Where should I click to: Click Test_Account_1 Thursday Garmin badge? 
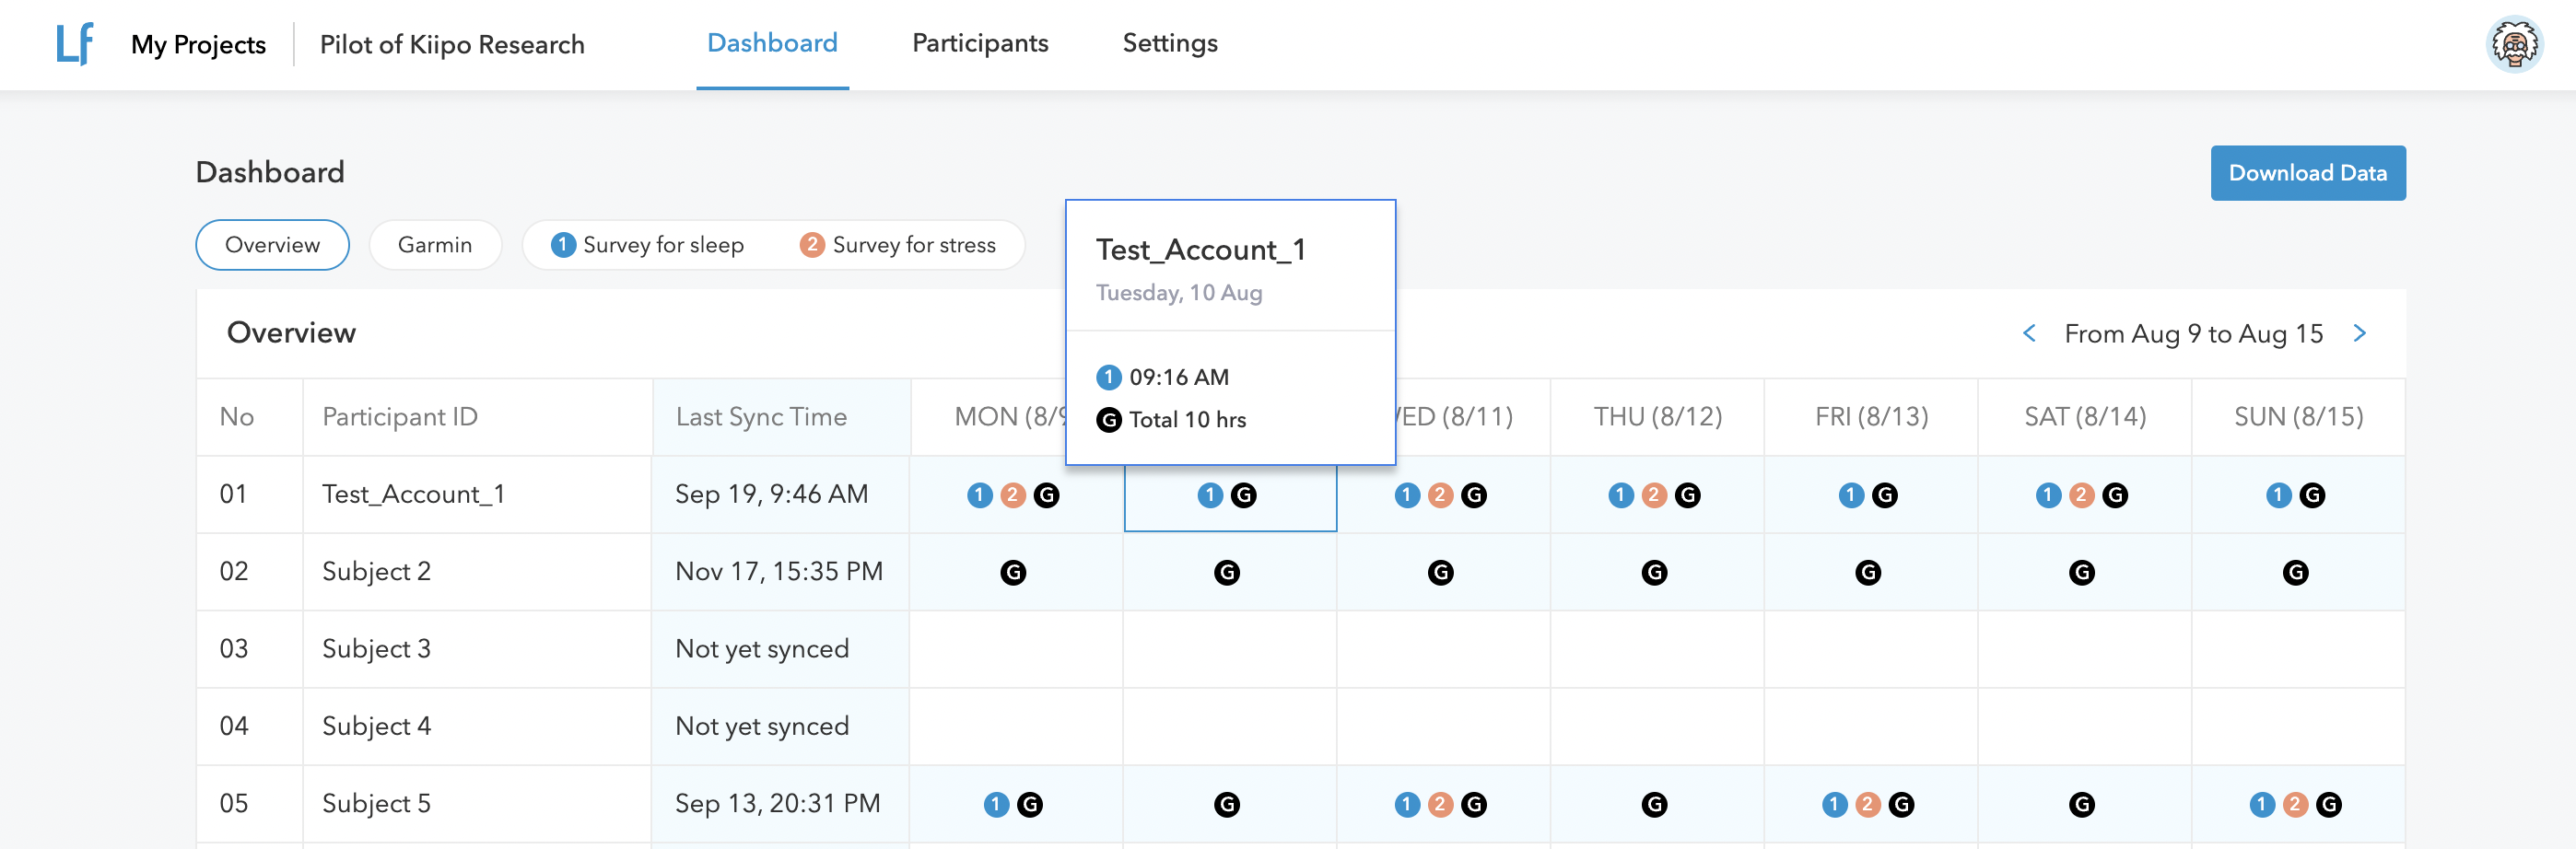coord(1687,495)
